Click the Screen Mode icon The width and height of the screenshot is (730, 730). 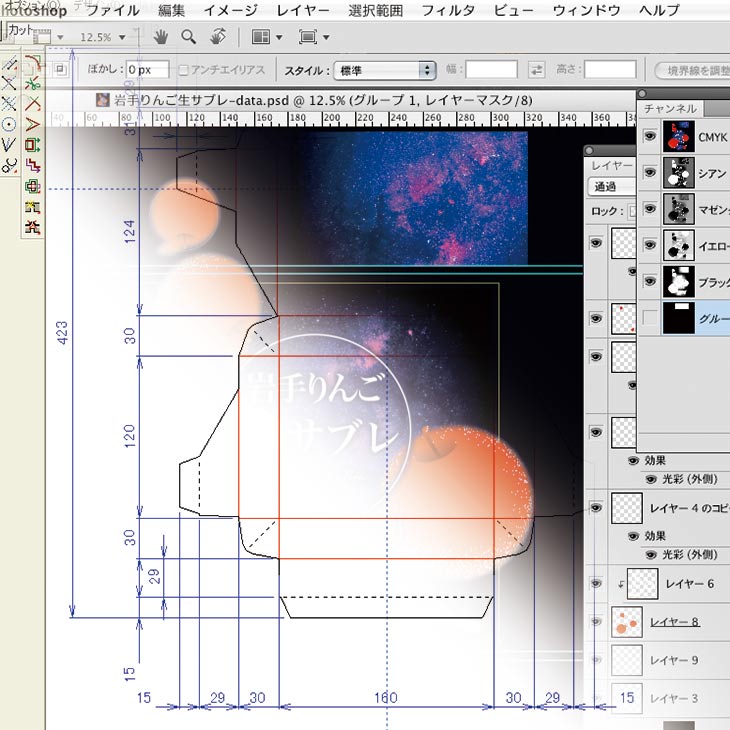point(308,37)
